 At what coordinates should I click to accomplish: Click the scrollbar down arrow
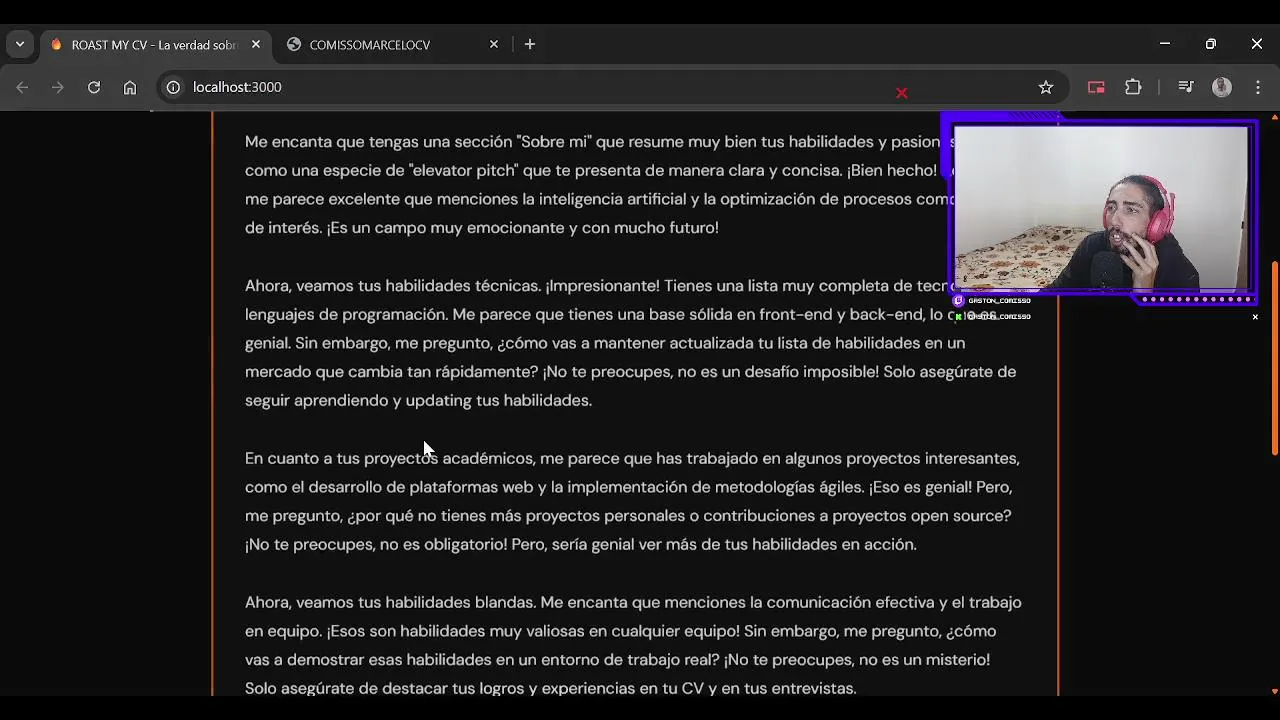pos(1274,690)
